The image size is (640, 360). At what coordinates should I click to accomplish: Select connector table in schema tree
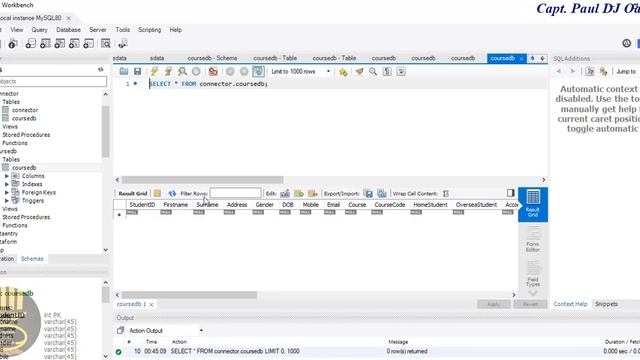tap(24, 110)
